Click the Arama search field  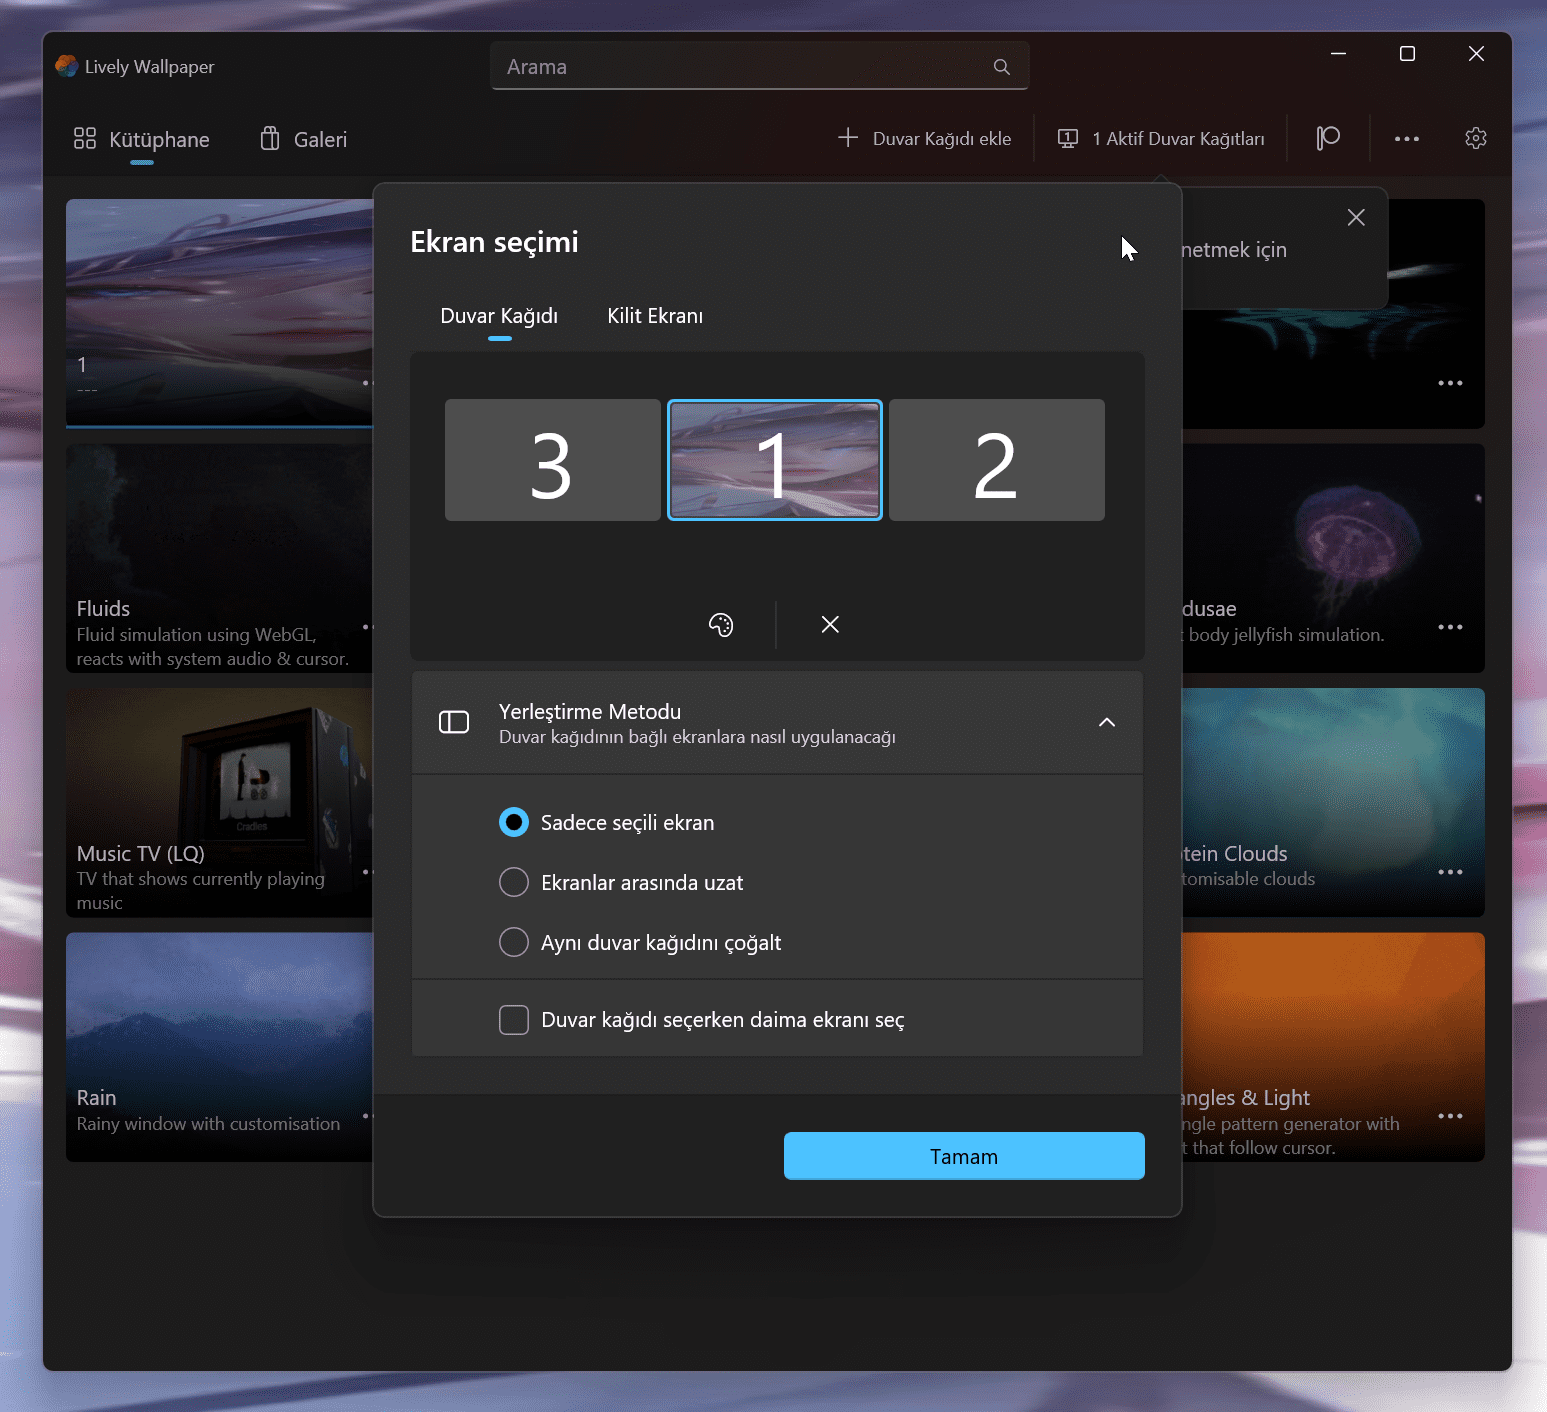click(x=740, y=67)
